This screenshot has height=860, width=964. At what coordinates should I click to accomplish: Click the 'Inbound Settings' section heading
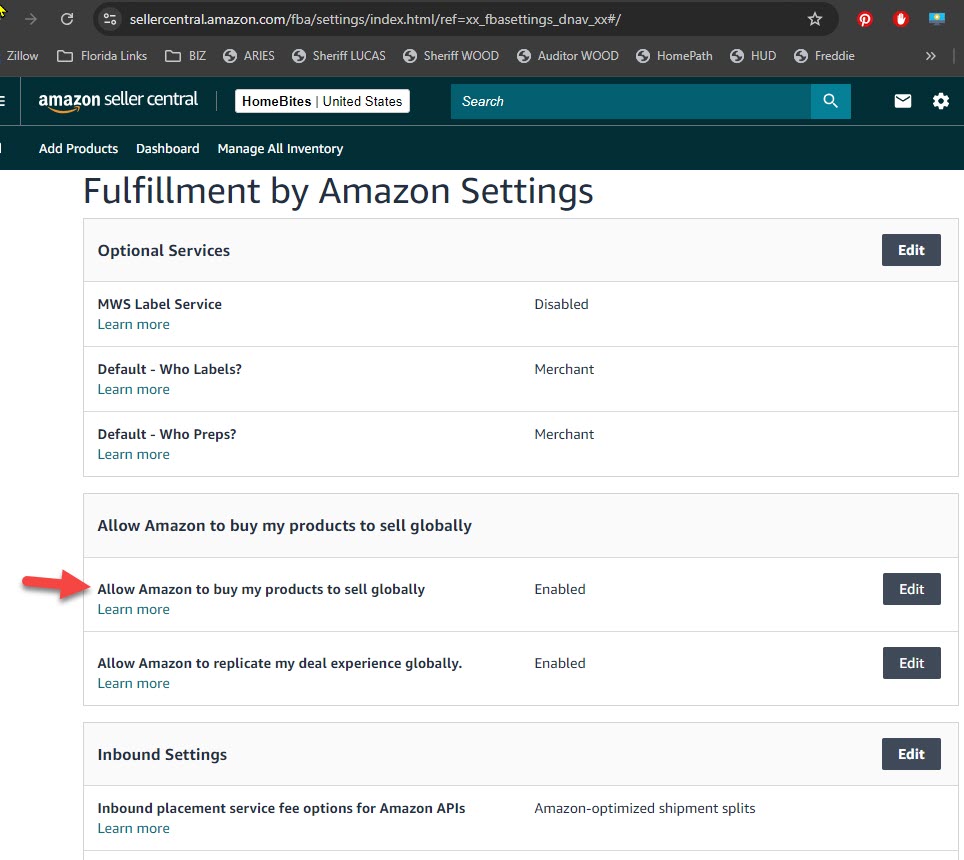pos(162,755)
